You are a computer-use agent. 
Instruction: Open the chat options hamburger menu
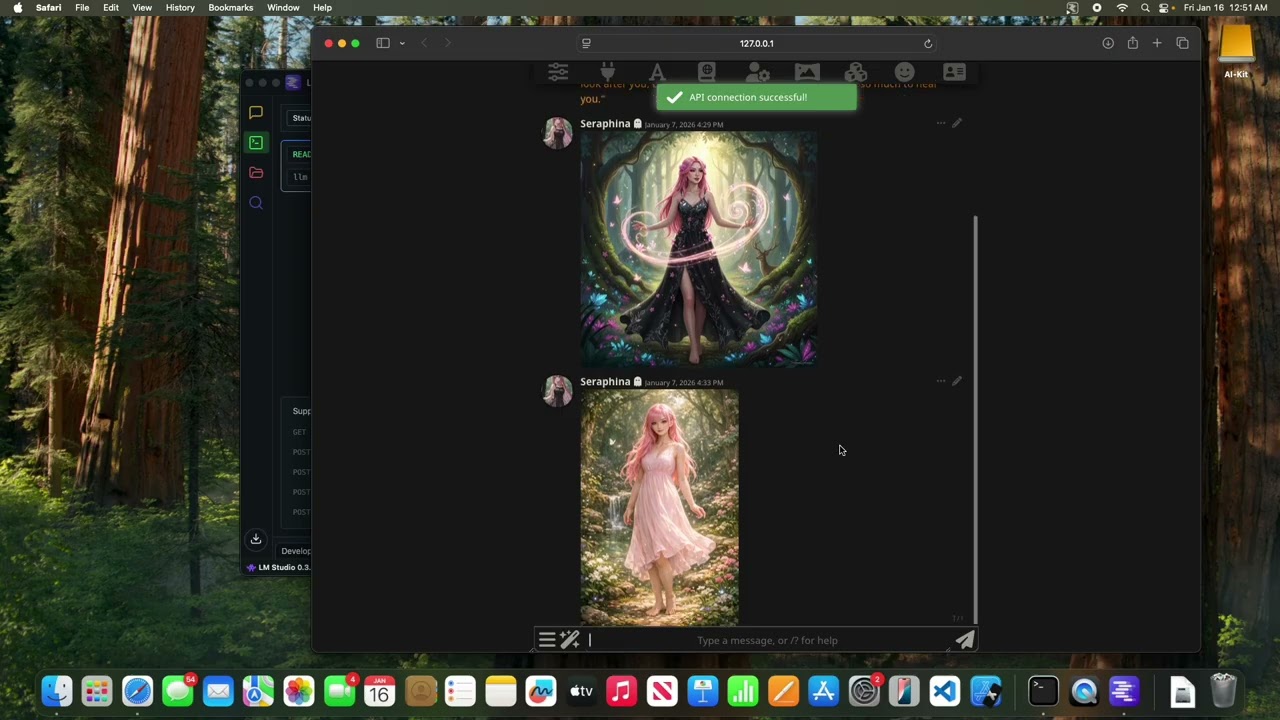pyautogui.click(x=547, y=640)
